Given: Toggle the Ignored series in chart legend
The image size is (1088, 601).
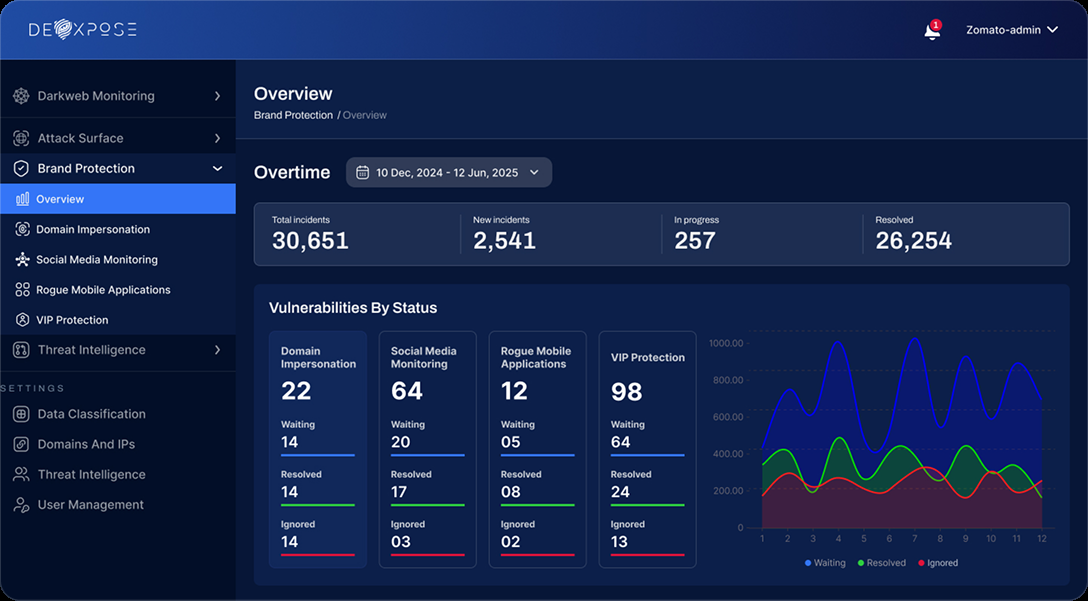Looking at the screenshot, I should (x=936, y=563).
